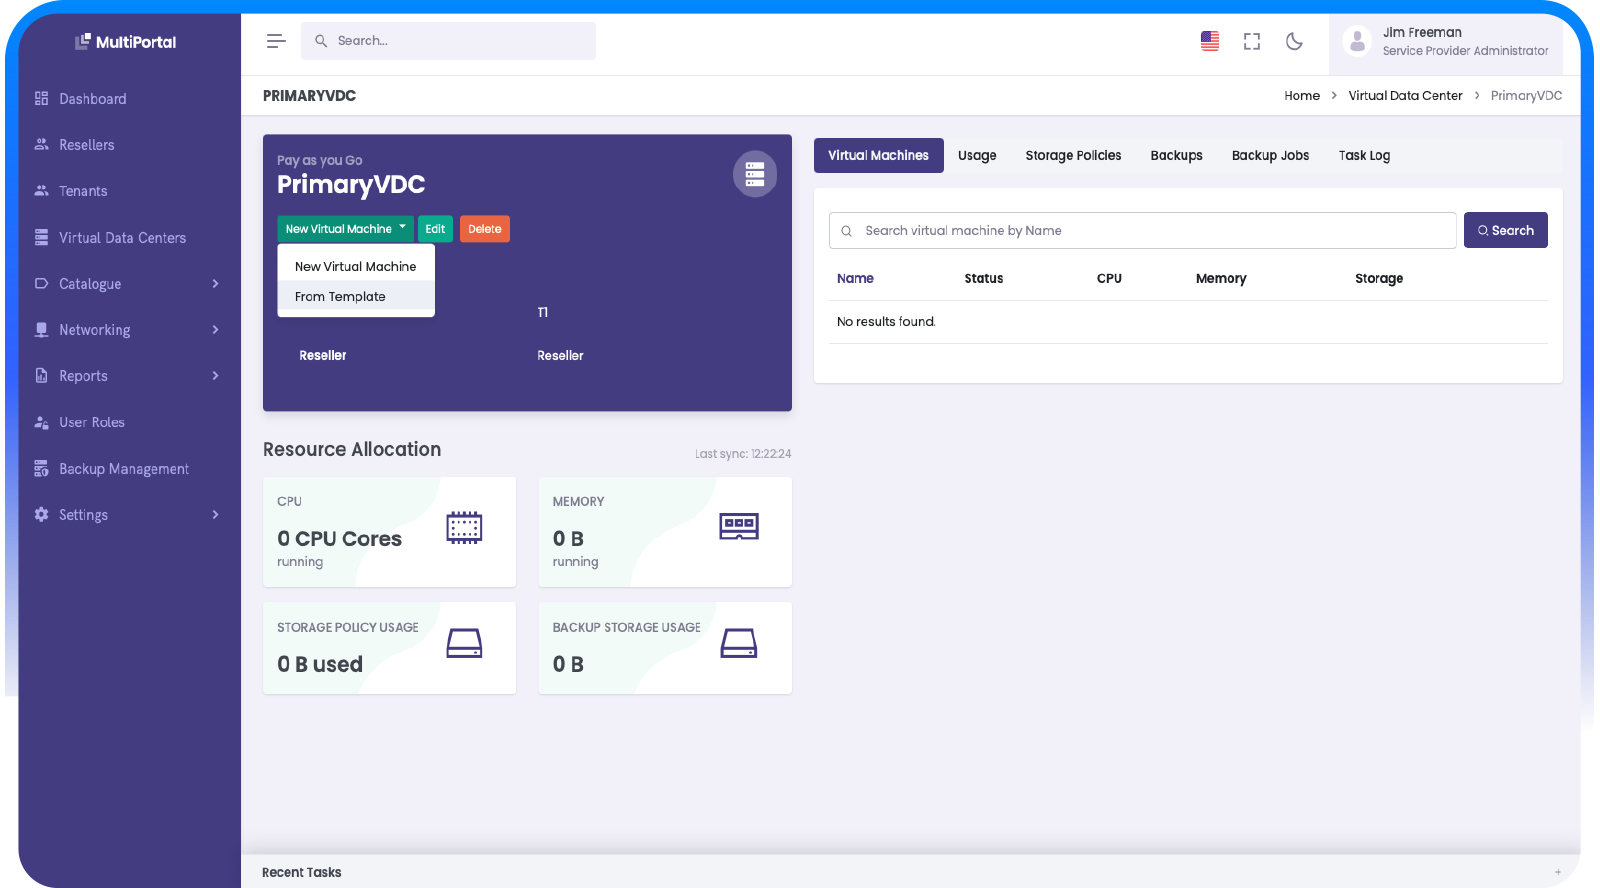The height and width of the screenshot is (888, 1600).
Task: Click the server icon on PrimaryVDC card
Action: (755, 174)
